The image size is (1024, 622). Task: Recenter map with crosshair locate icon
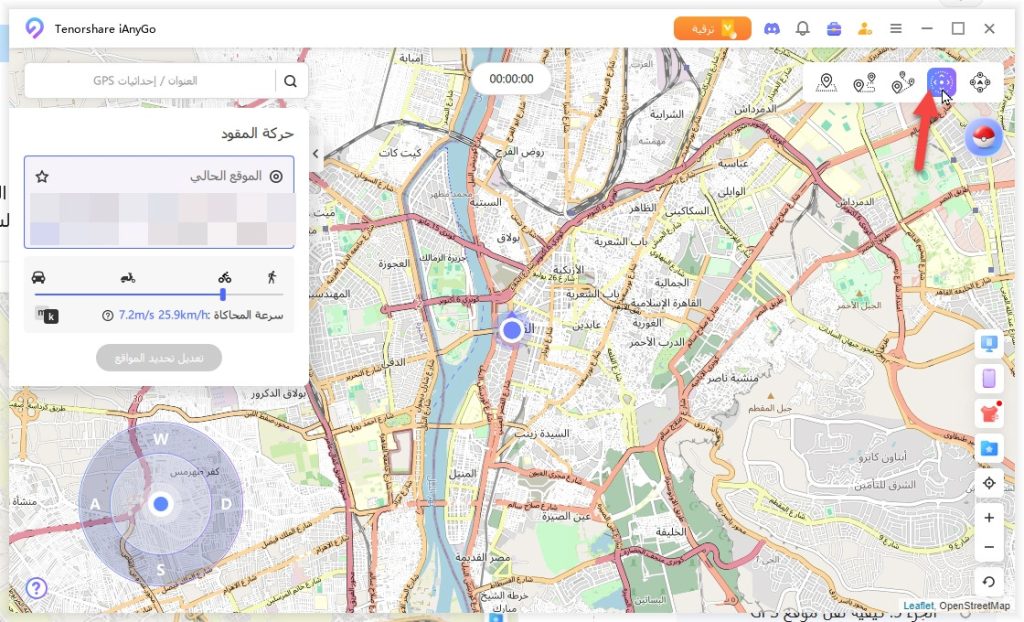(x=989, y=483)
